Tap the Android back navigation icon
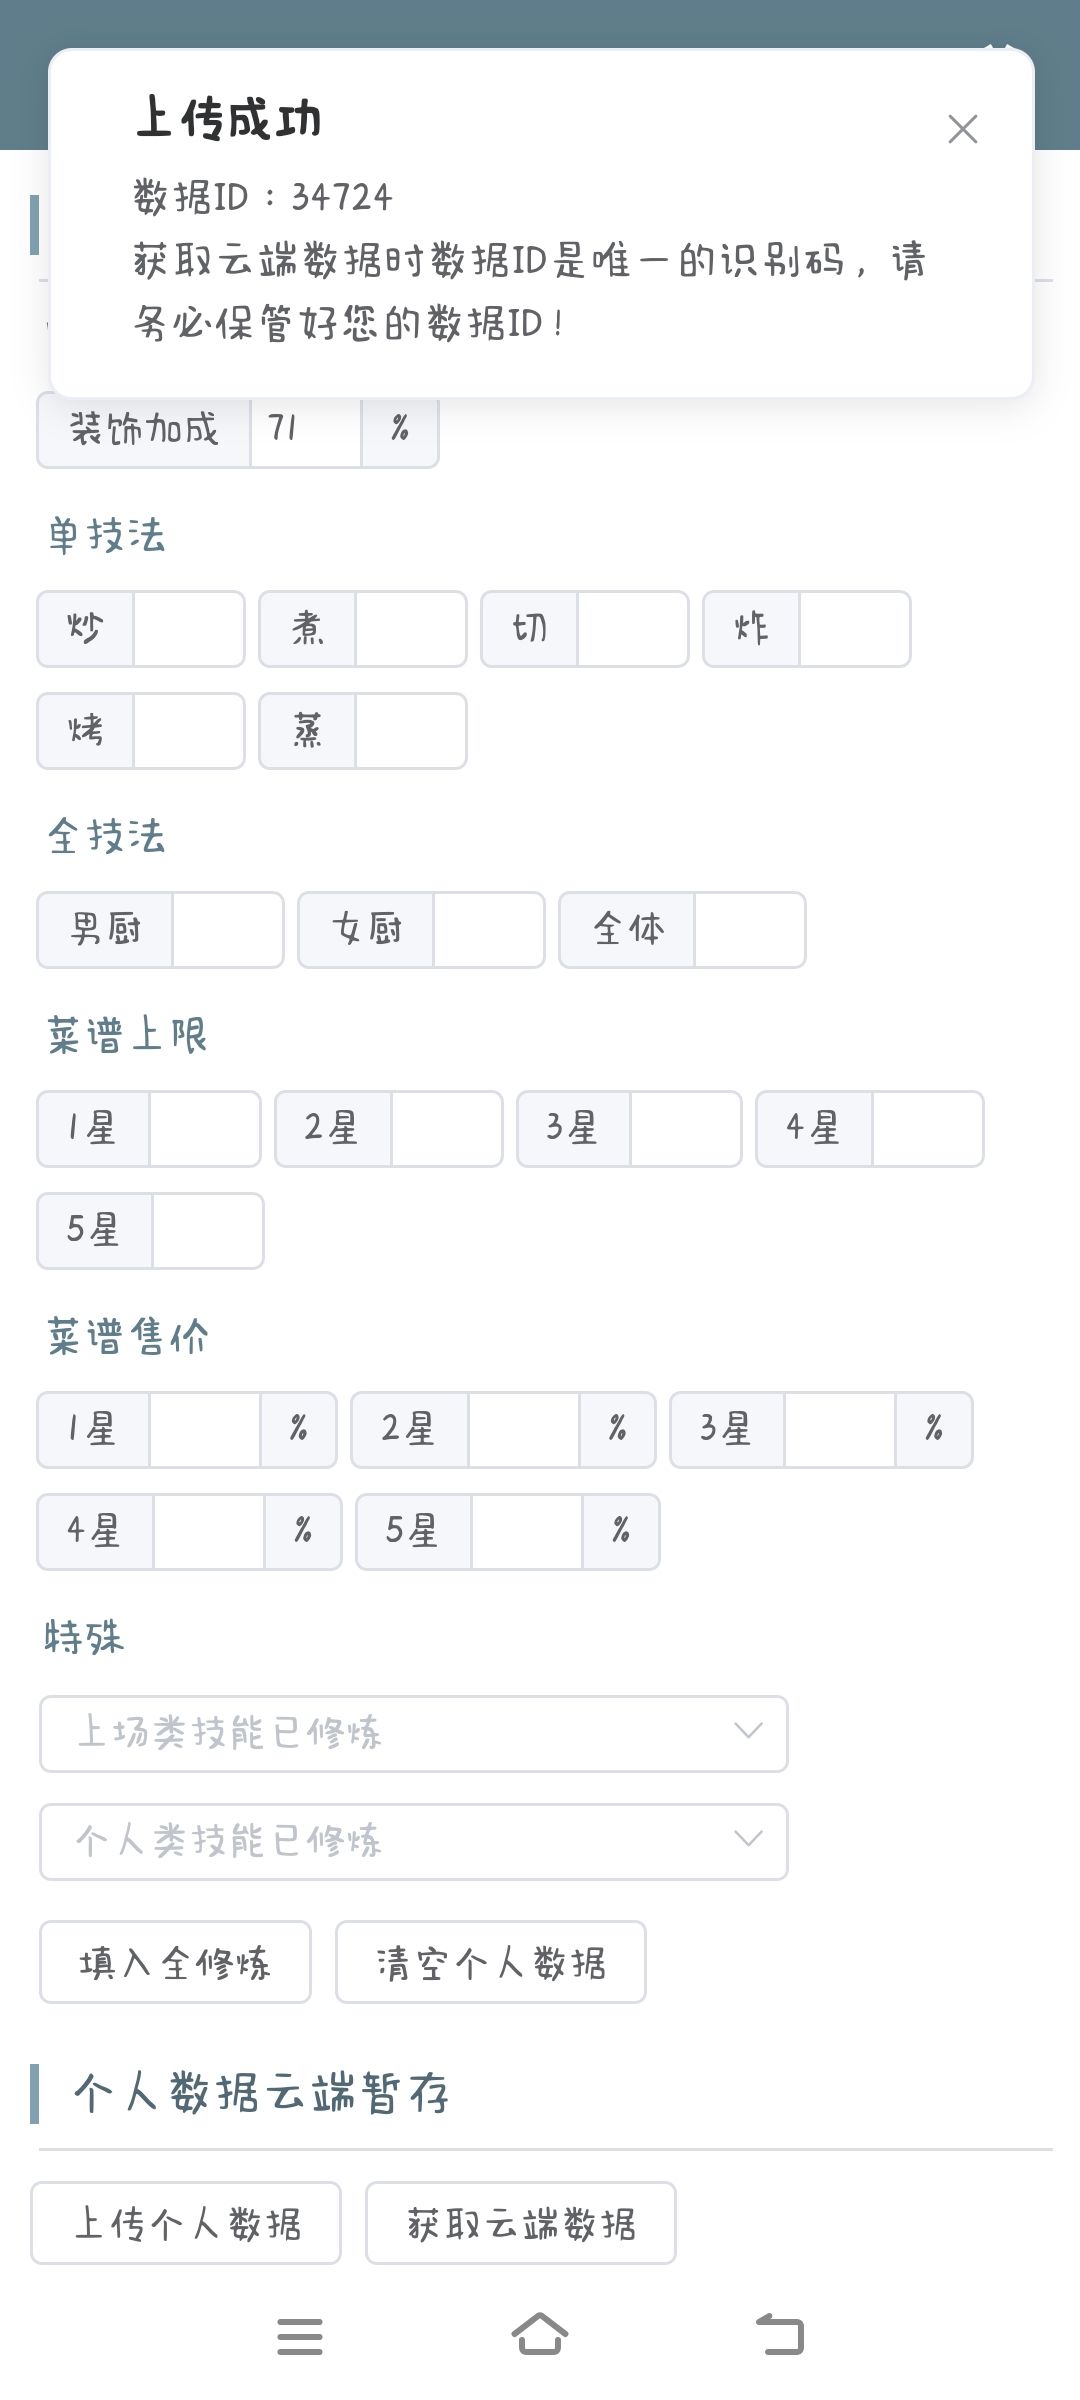 [780, 2335]
